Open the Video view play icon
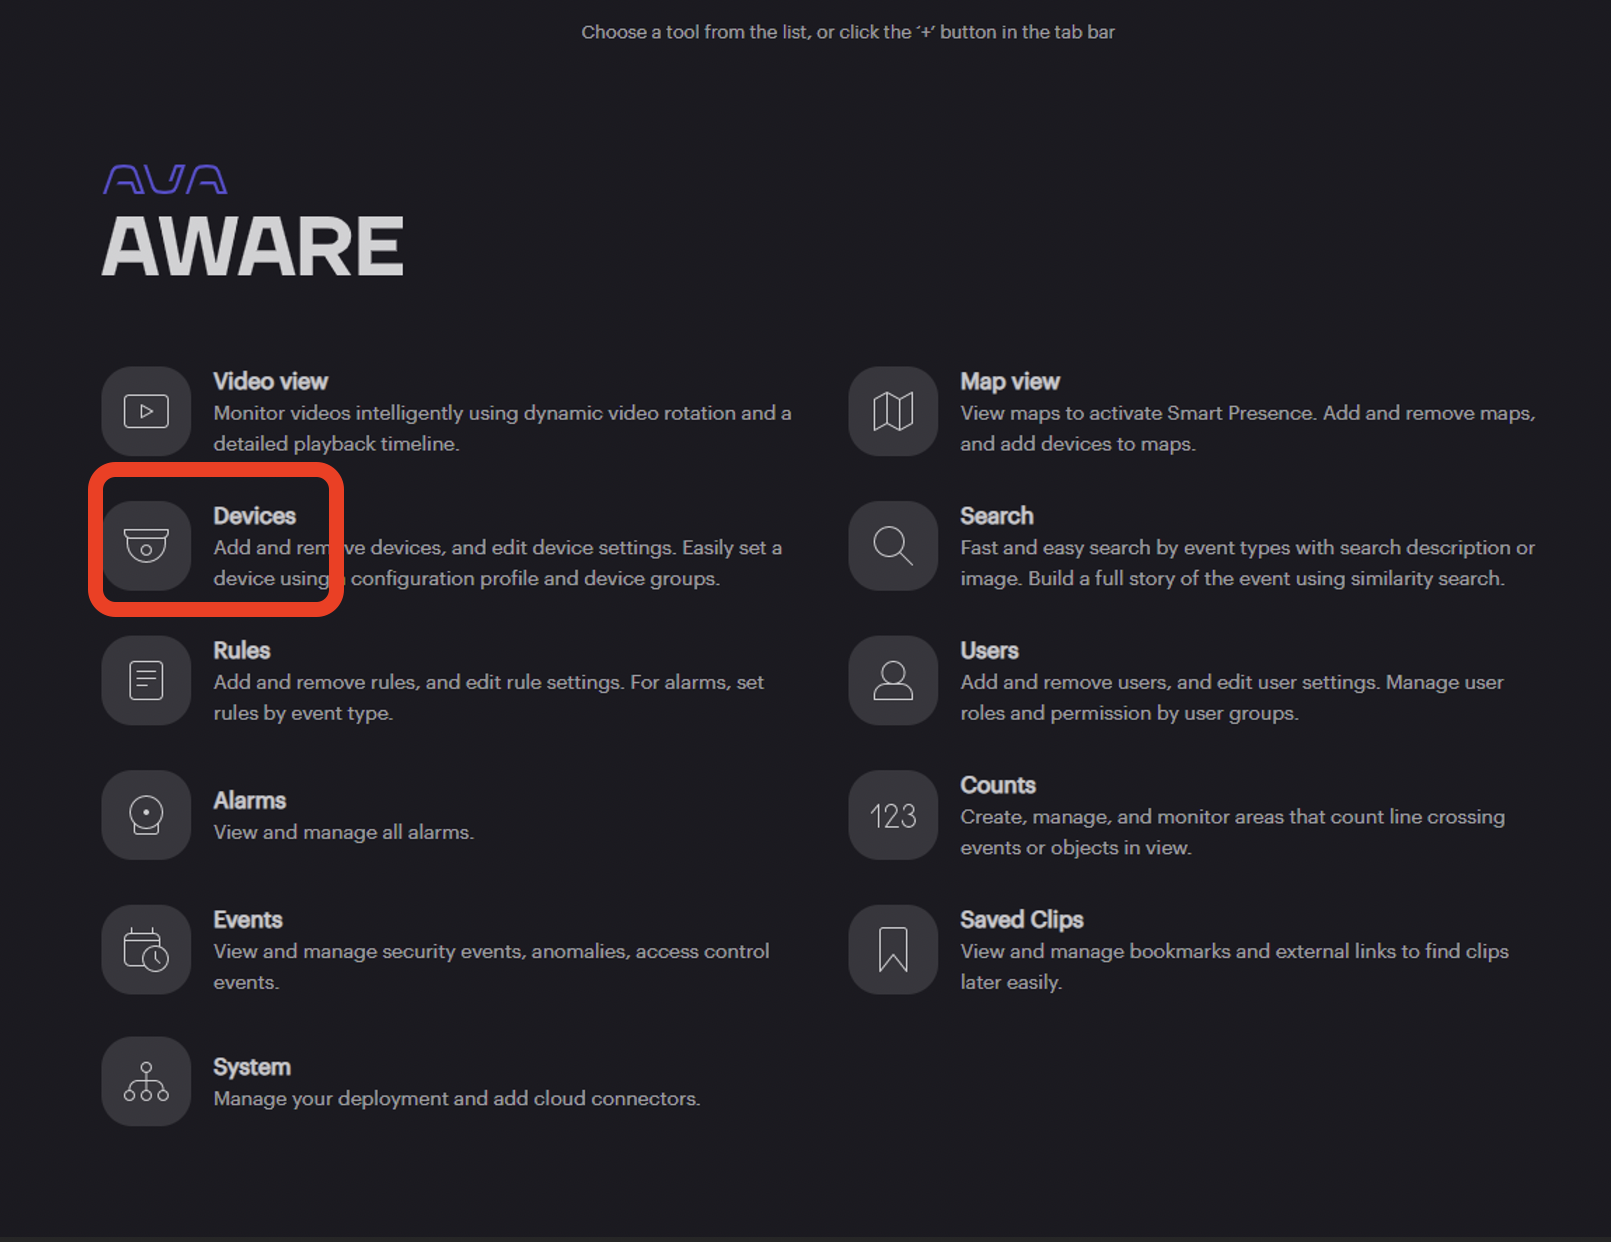The height and width of the screenshot is (1242, 1611). (146, 411)
